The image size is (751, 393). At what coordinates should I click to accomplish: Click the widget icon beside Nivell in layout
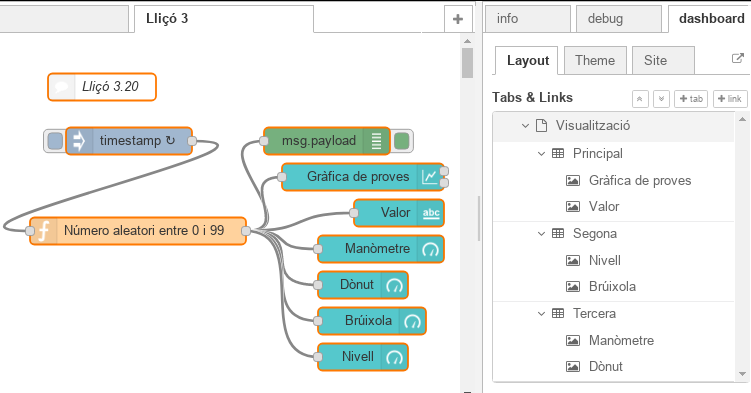pos(573,260)
